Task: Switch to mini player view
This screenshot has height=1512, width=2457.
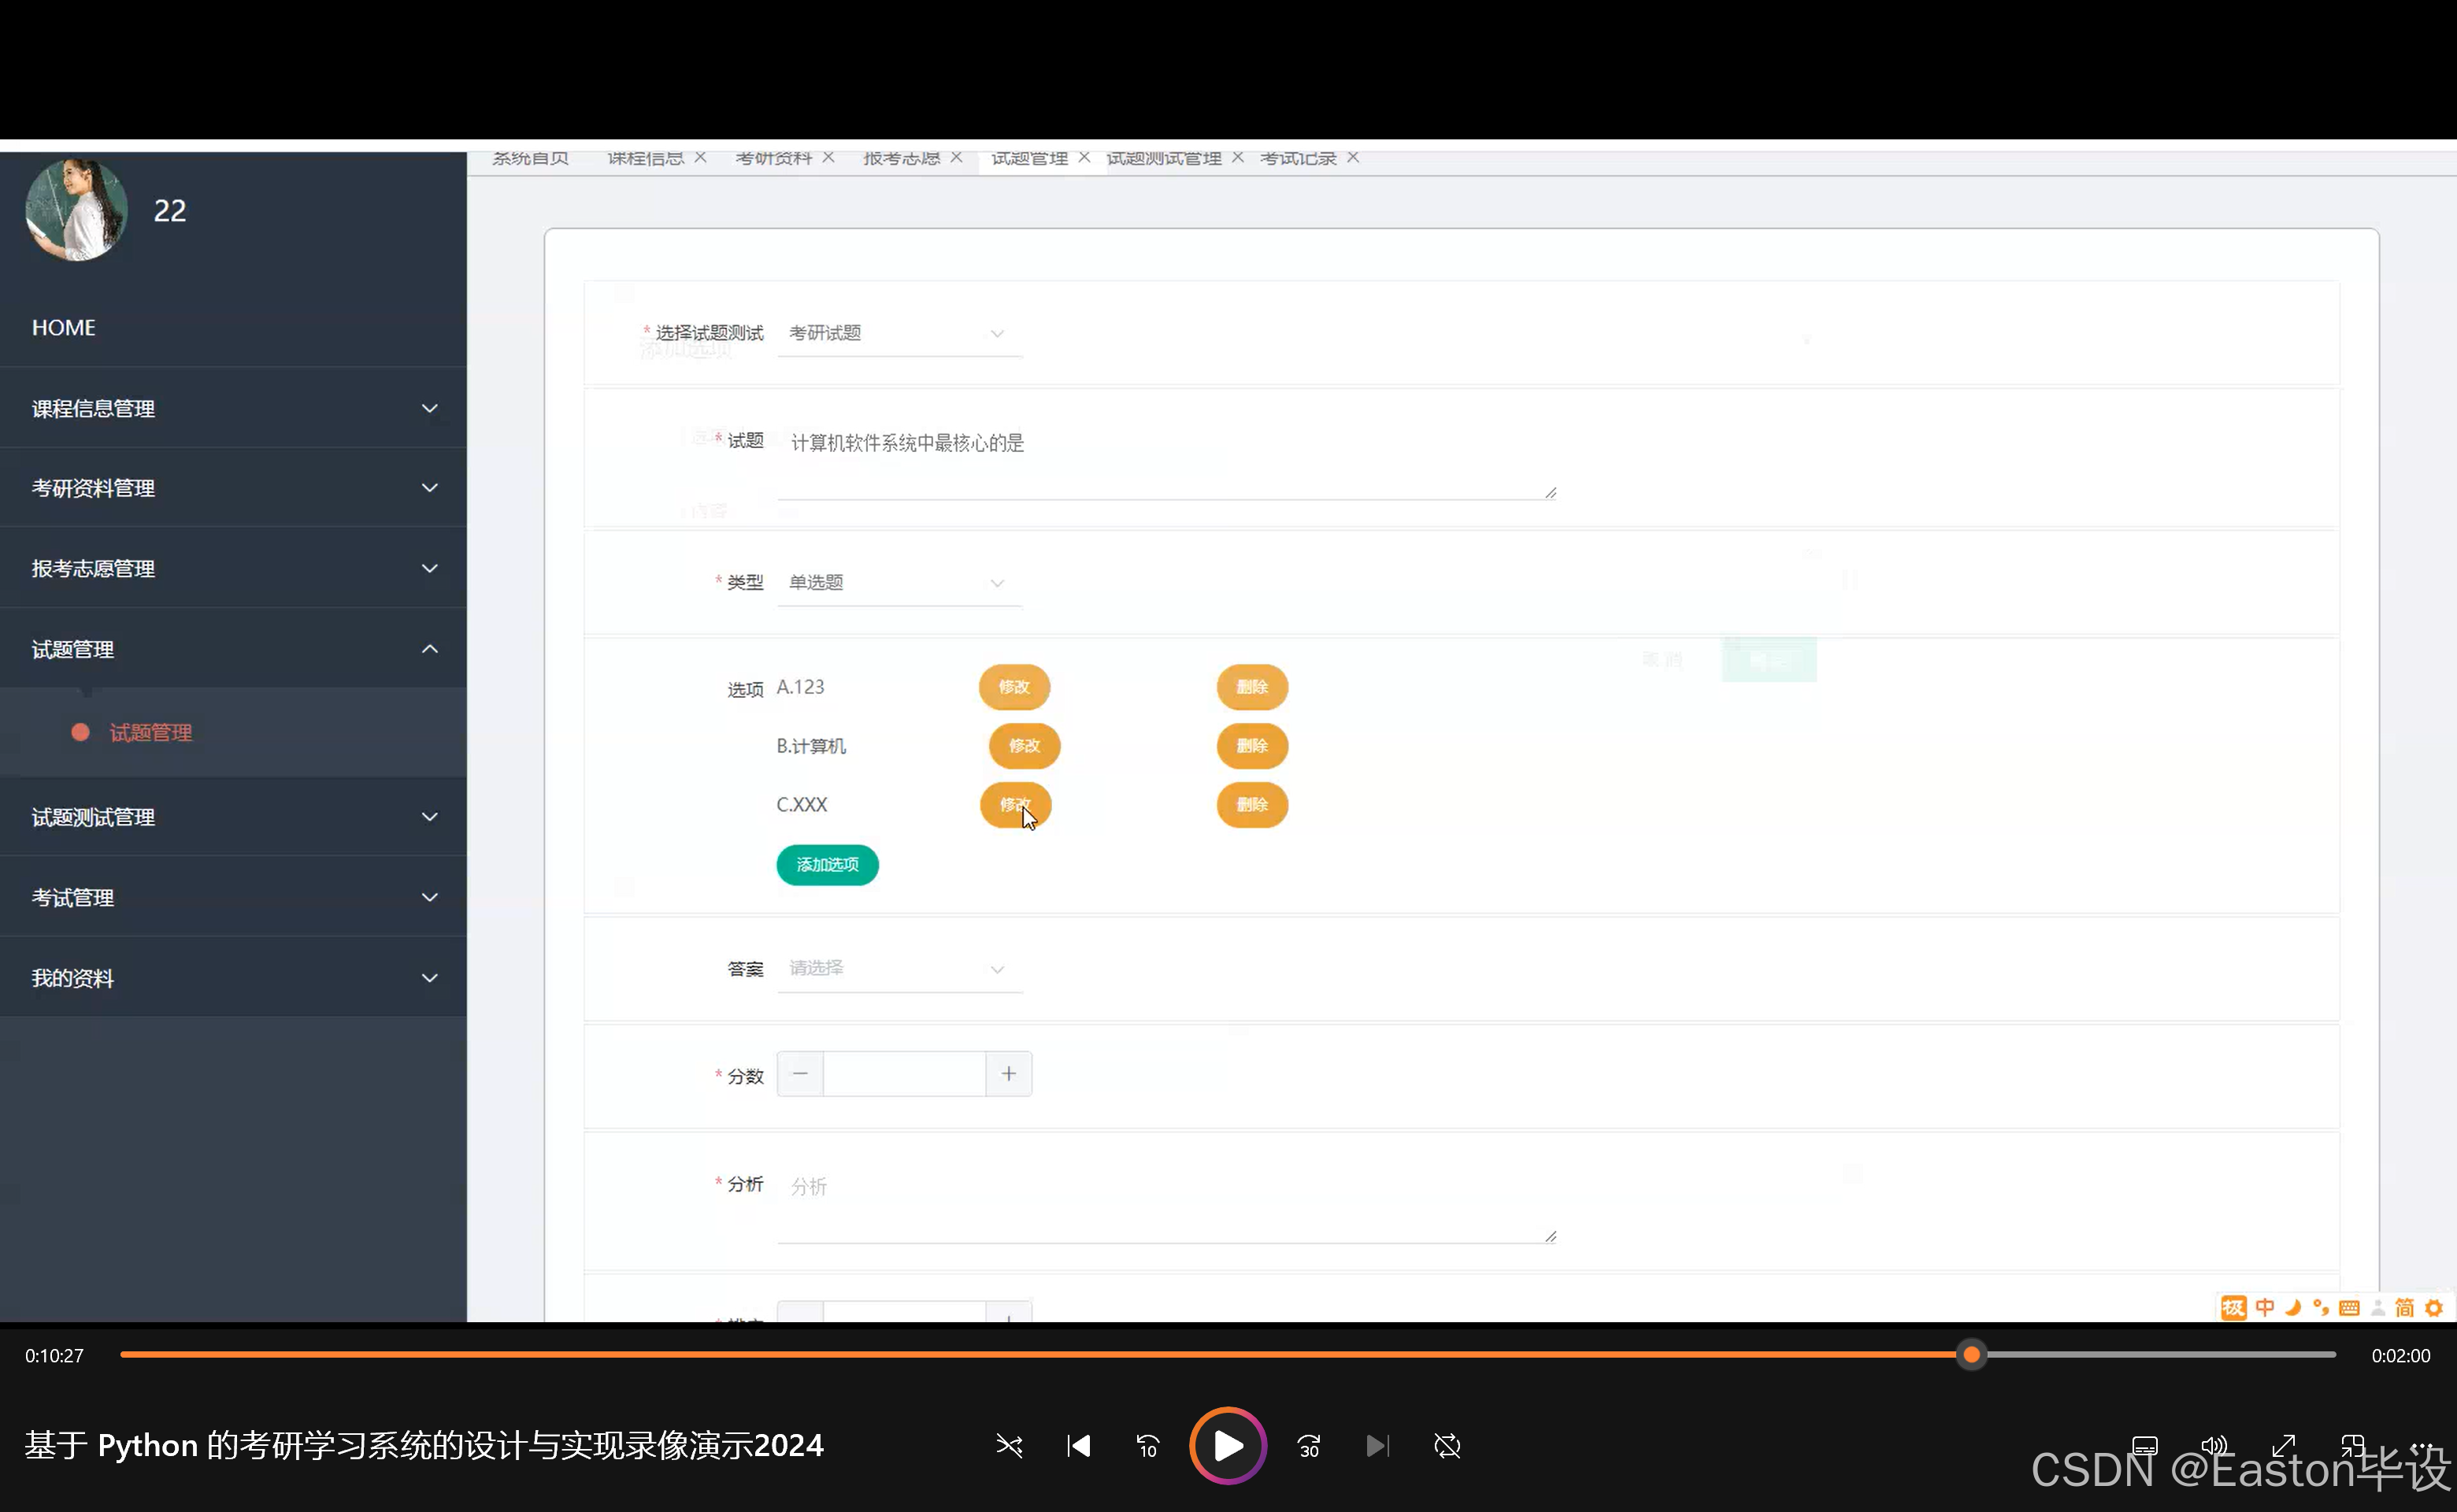Action: (x=2352, y=1446)
